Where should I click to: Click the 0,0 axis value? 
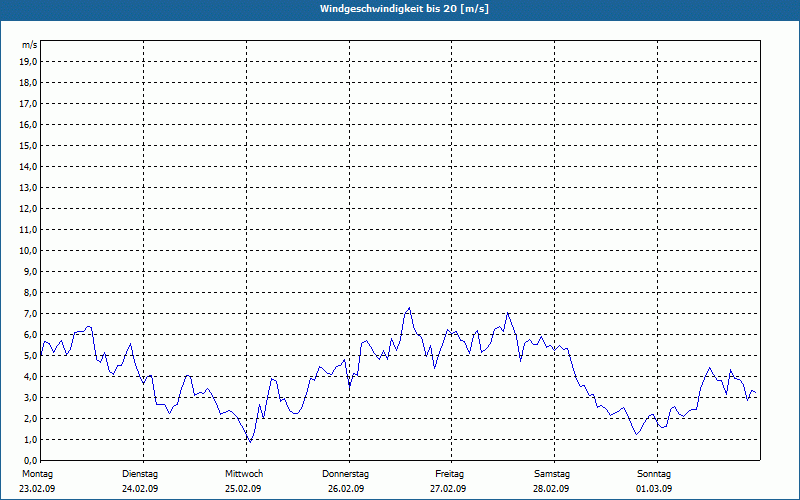click(x=30, y=461)
